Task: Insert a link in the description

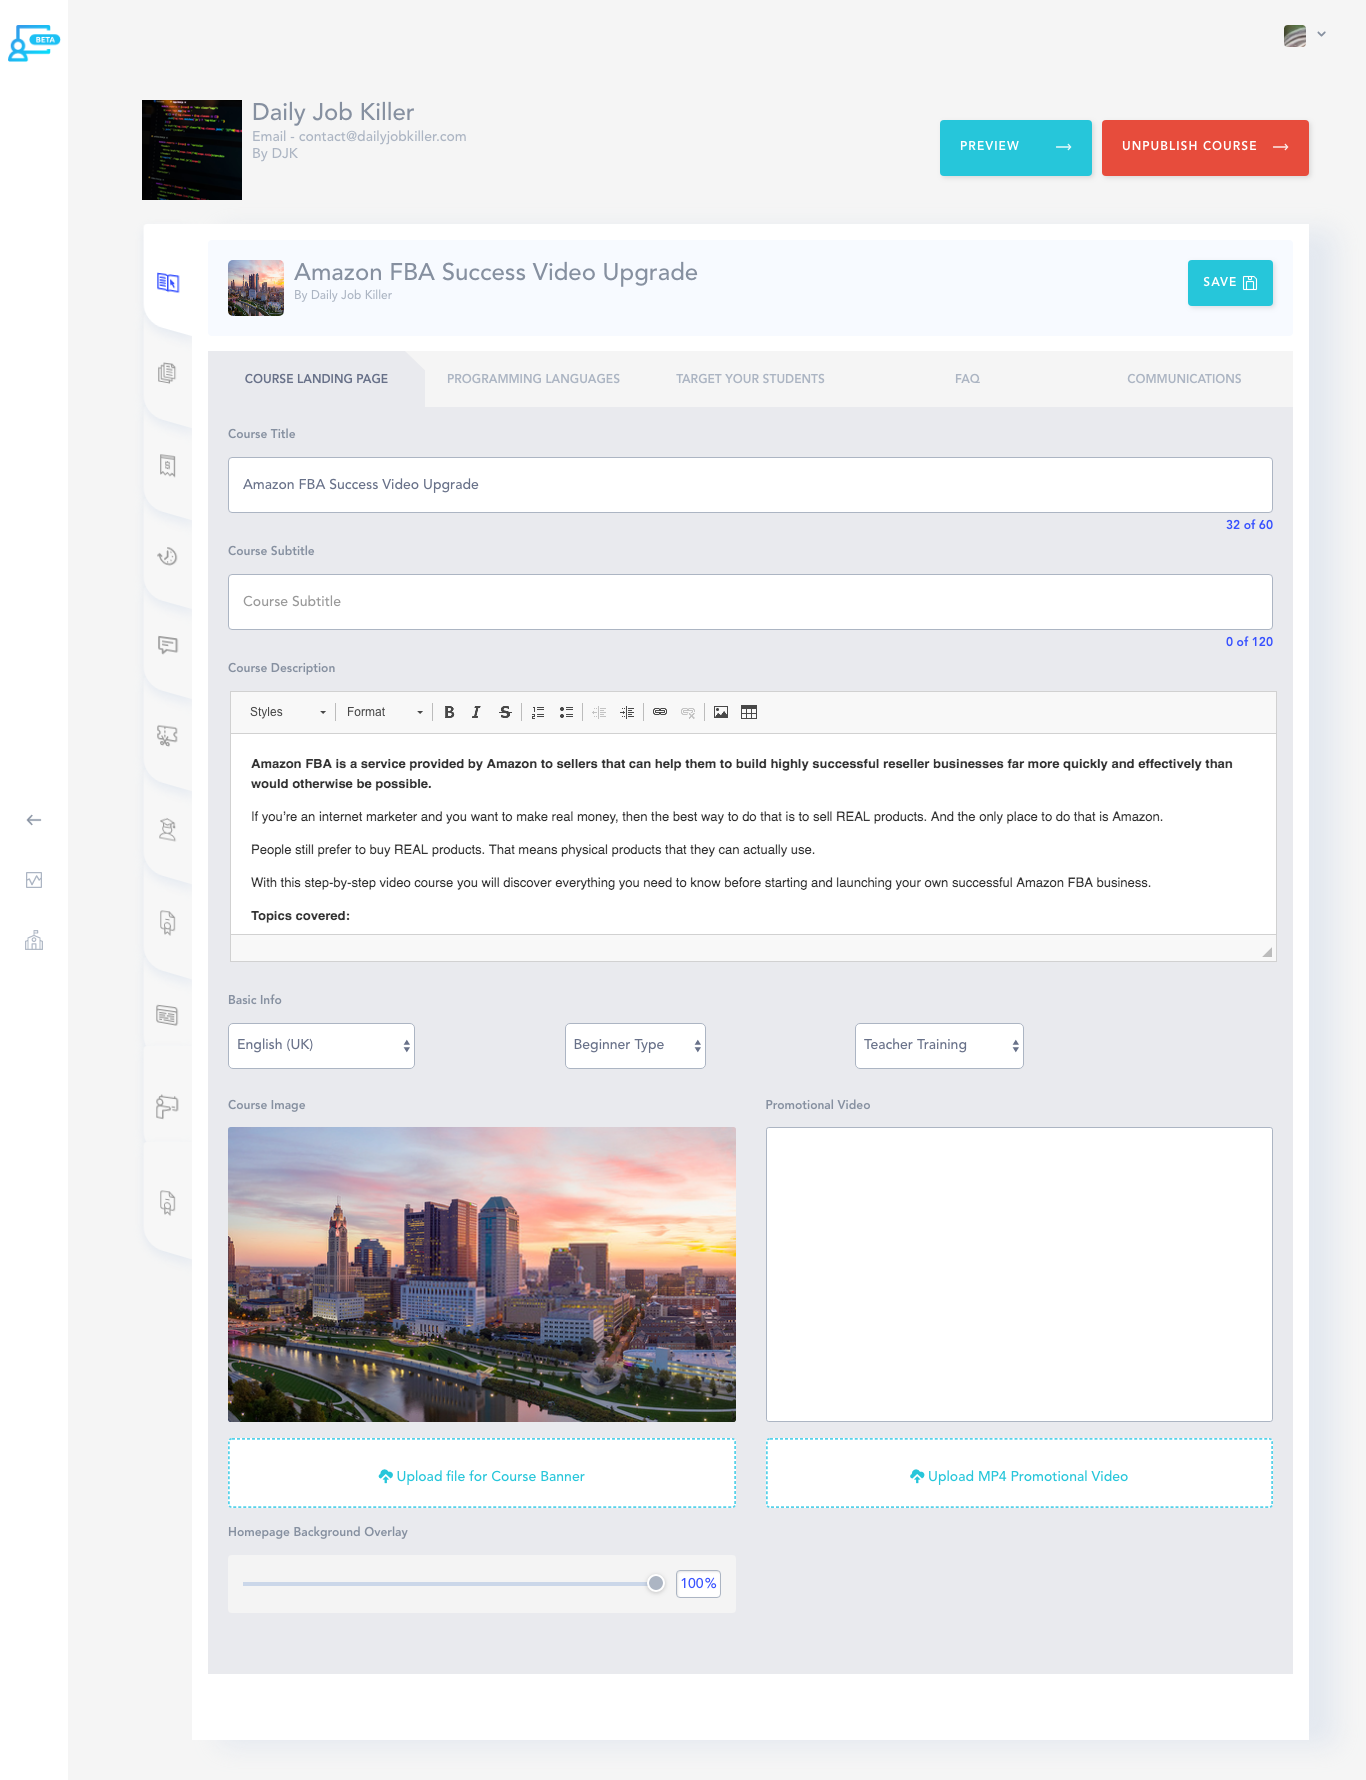Action: coord(660,712)
